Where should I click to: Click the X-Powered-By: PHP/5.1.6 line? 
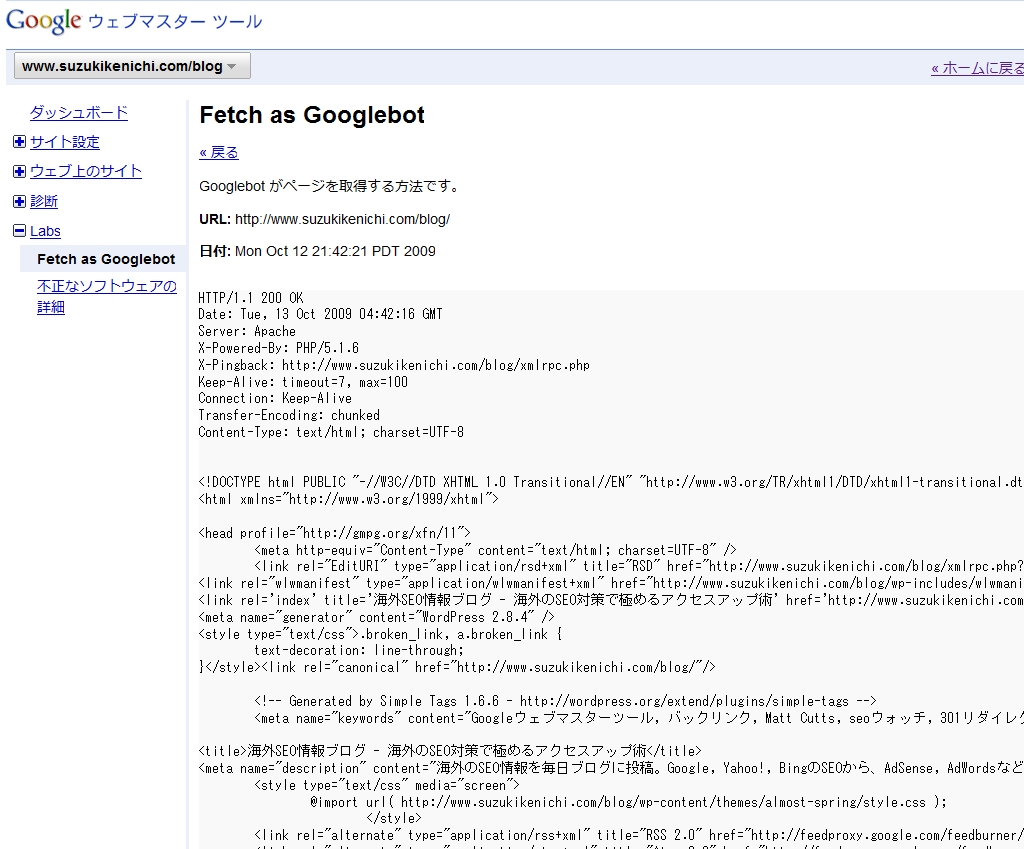tap(279, 348)
